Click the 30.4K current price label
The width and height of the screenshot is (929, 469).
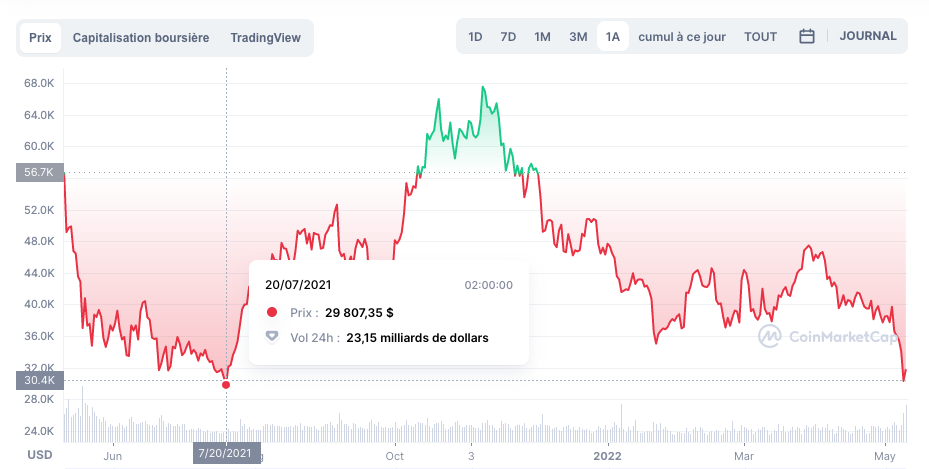pos(40,380)
